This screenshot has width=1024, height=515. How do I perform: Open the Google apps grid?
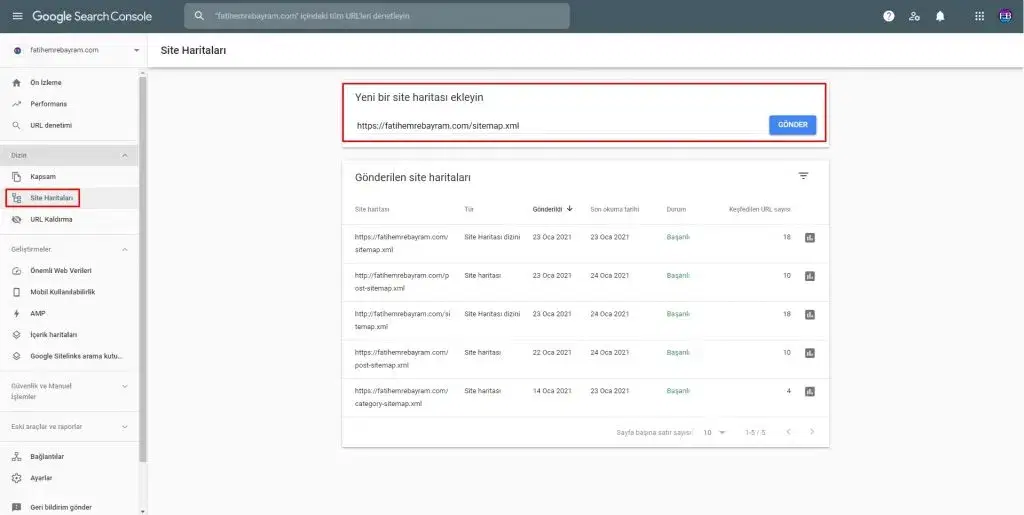[x=979, y=16]
